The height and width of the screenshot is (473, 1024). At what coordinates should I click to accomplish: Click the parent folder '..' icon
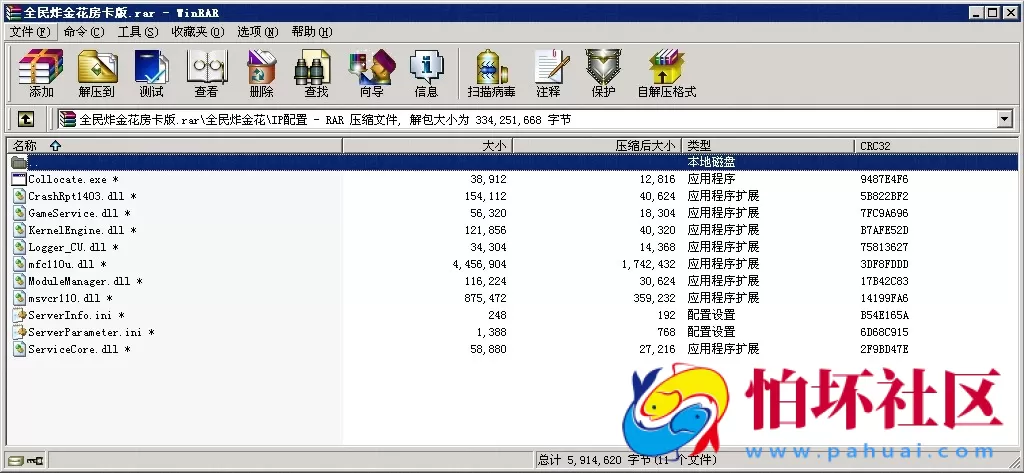tap(19, 162)
